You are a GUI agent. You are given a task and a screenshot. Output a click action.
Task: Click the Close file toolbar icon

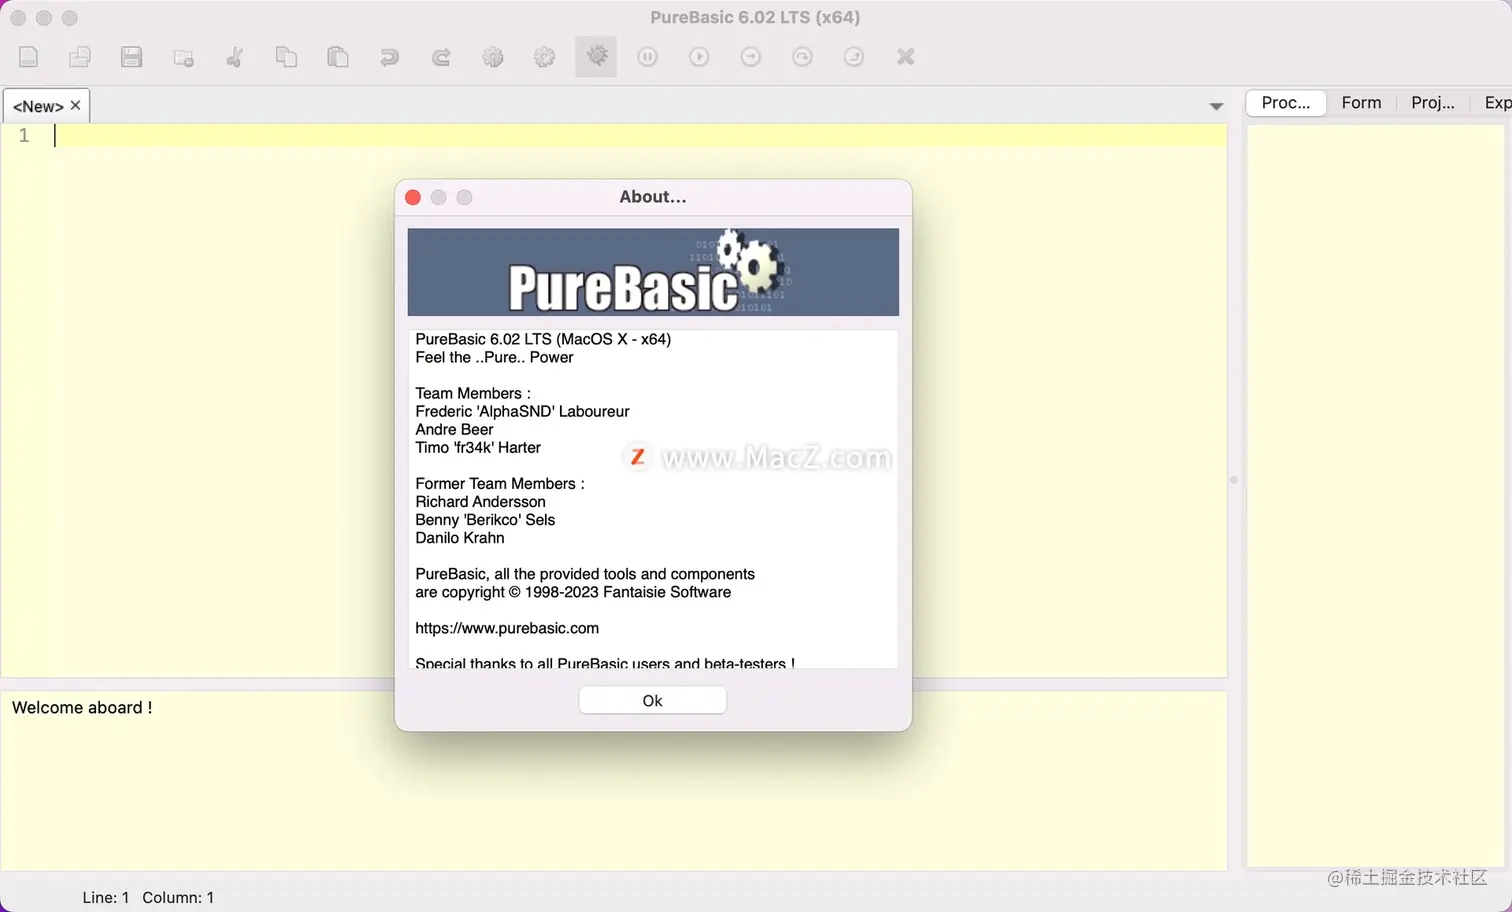coord(183,57)
